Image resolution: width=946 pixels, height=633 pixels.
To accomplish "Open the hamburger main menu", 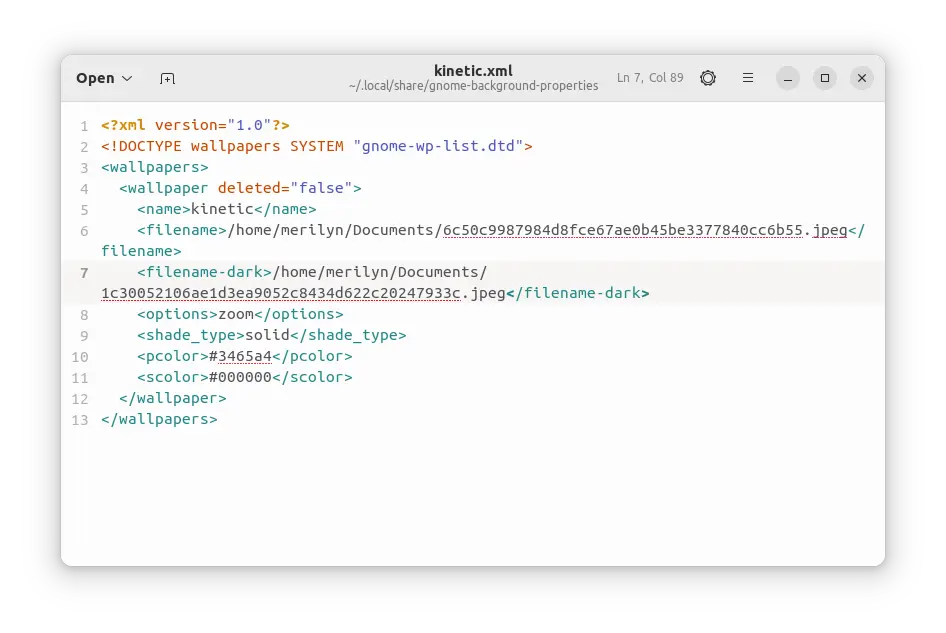I will tap(748, 78).
